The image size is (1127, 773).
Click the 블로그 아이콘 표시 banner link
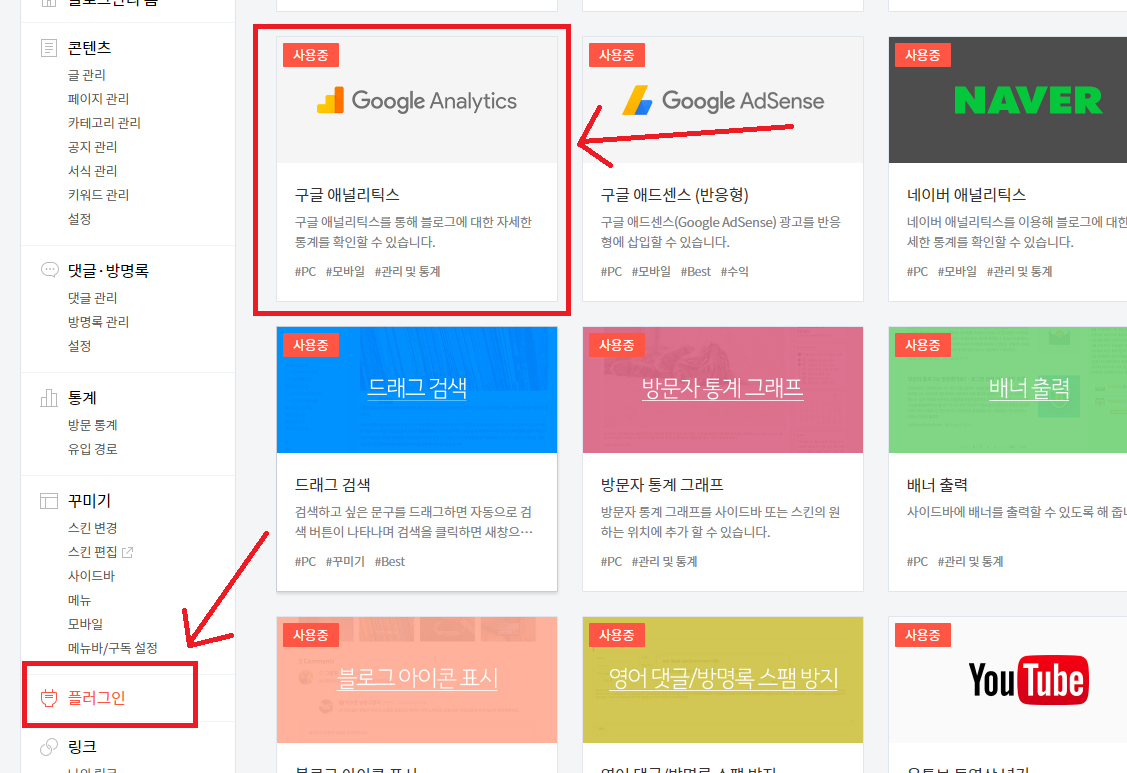[417, 678]
